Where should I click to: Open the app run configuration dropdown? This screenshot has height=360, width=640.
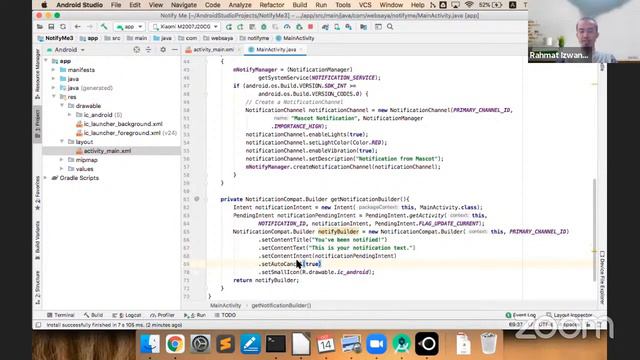tap(129, 27)
